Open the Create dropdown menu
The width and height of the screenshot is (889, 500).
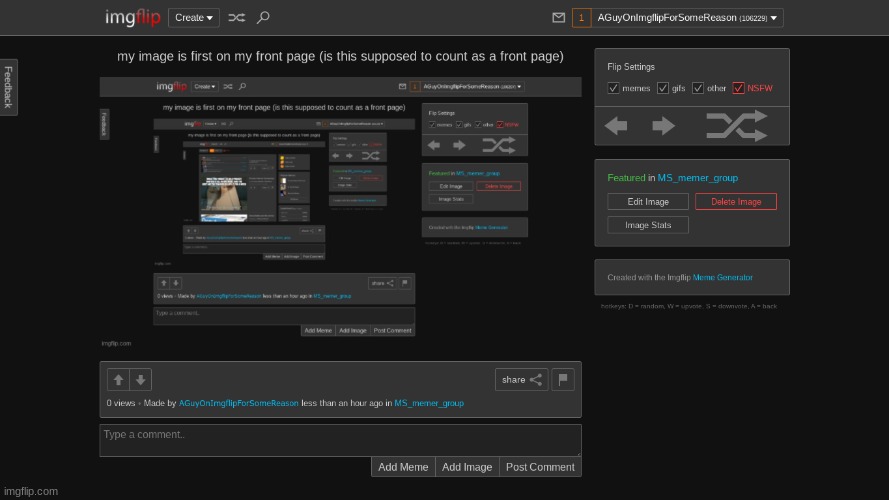[194, 18]
